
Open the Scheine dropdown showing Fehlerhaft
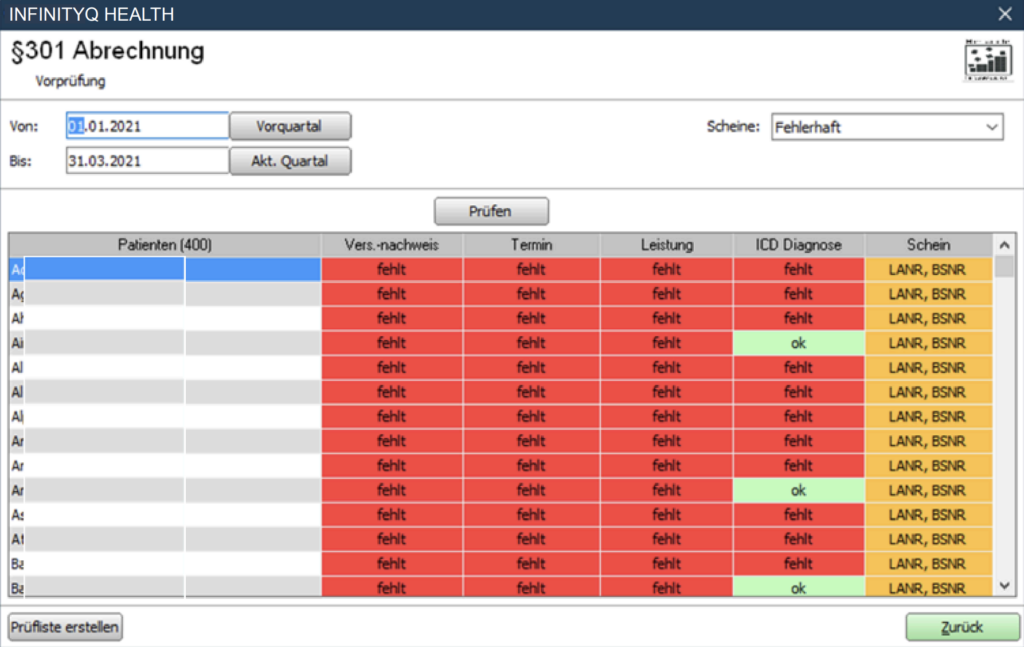pyautogui.click(x=887, y=127)
